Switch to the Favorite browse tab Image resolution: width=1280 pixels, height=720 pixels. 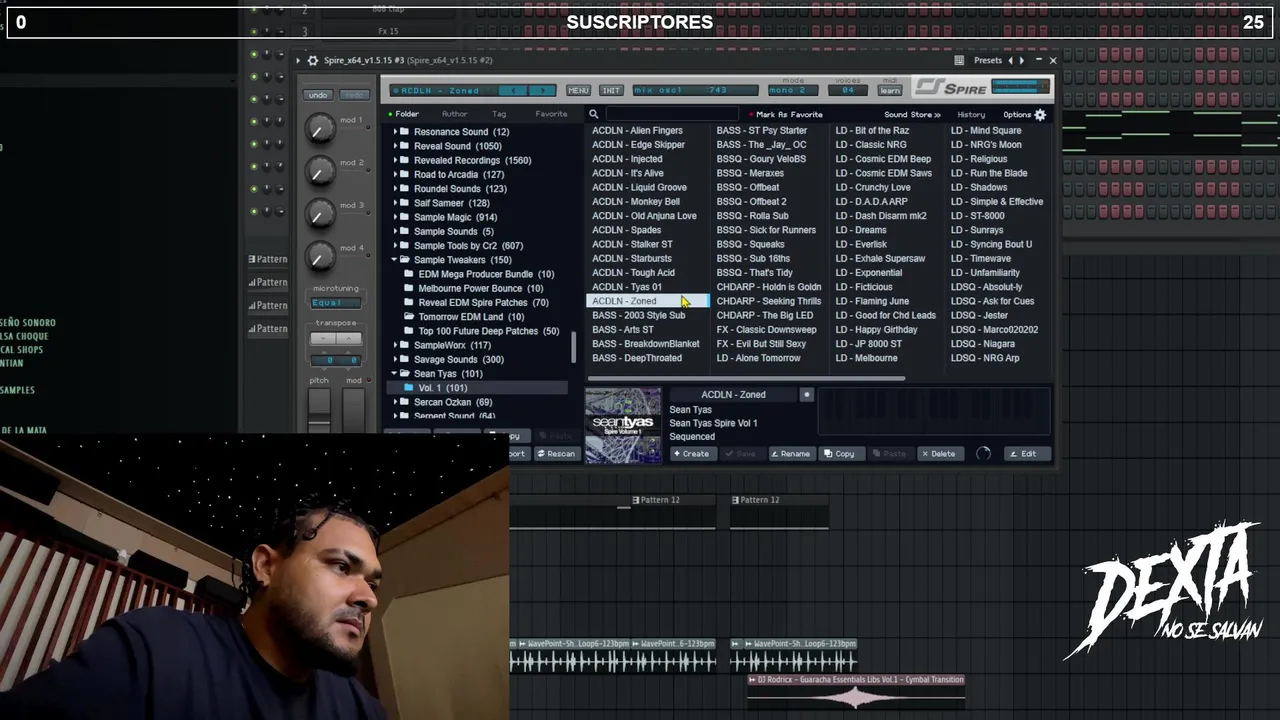[x=551, y=114]
